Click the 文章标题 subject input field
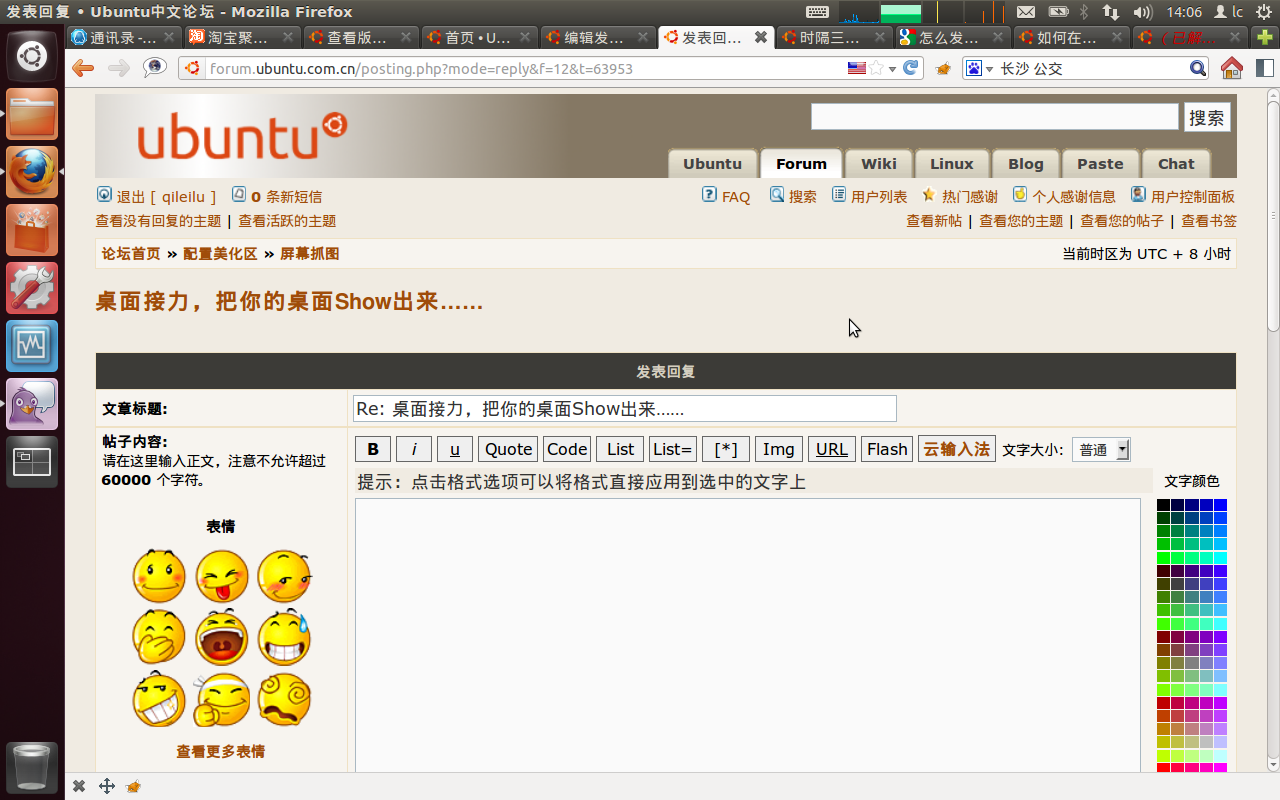The width and height of the screenshot is (1280, 800). click(625, 408)
